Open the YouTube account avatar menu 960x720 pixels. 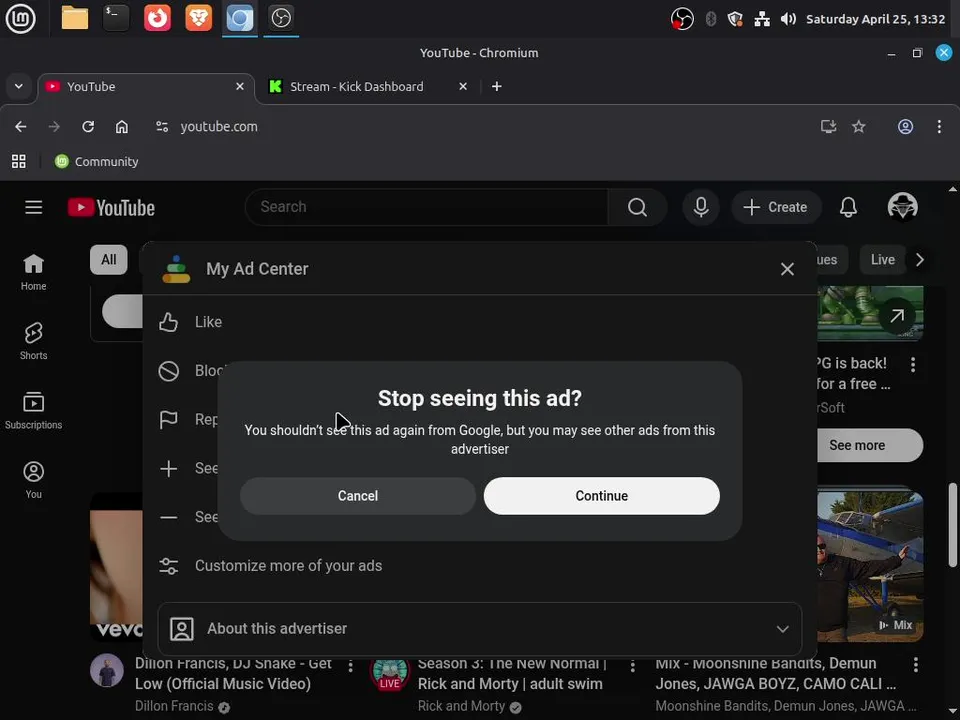(x=902, y=206)
